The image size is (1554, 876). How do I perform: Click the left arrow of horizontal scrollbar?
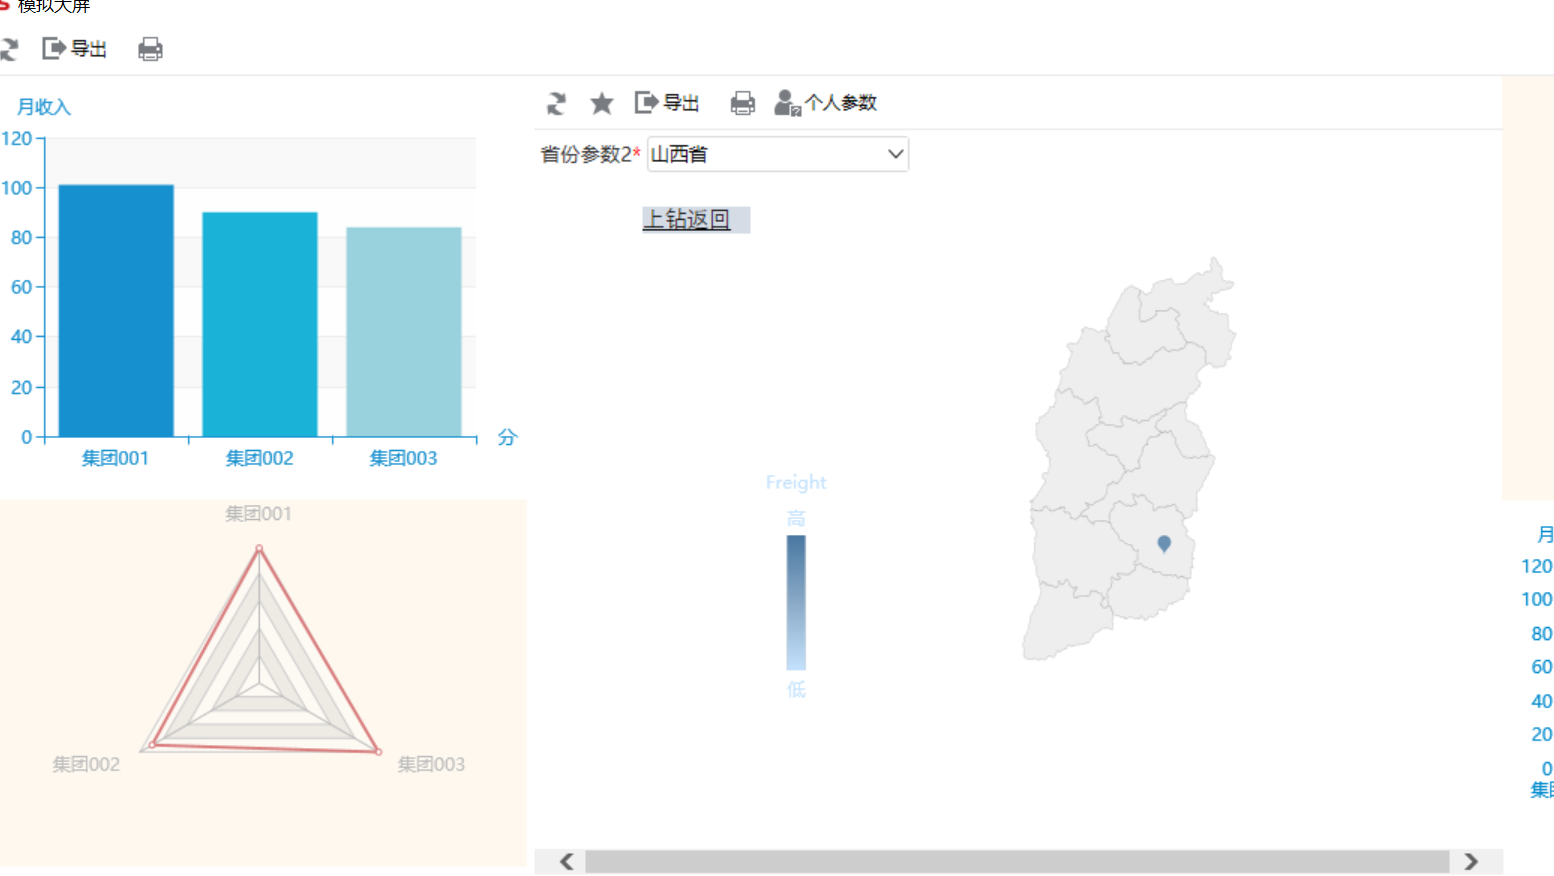[x=567, y=862]
